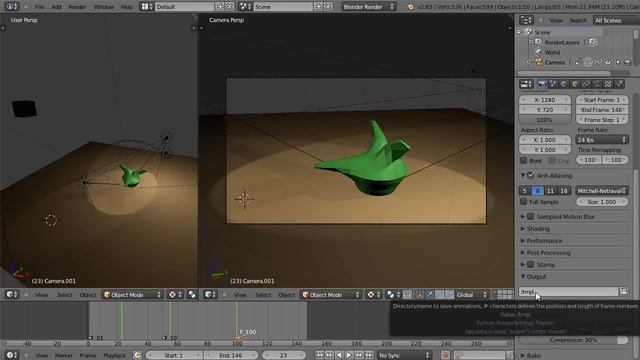Toggle the auto keyframe record button

pyautogui.click(x=445, y=355)
